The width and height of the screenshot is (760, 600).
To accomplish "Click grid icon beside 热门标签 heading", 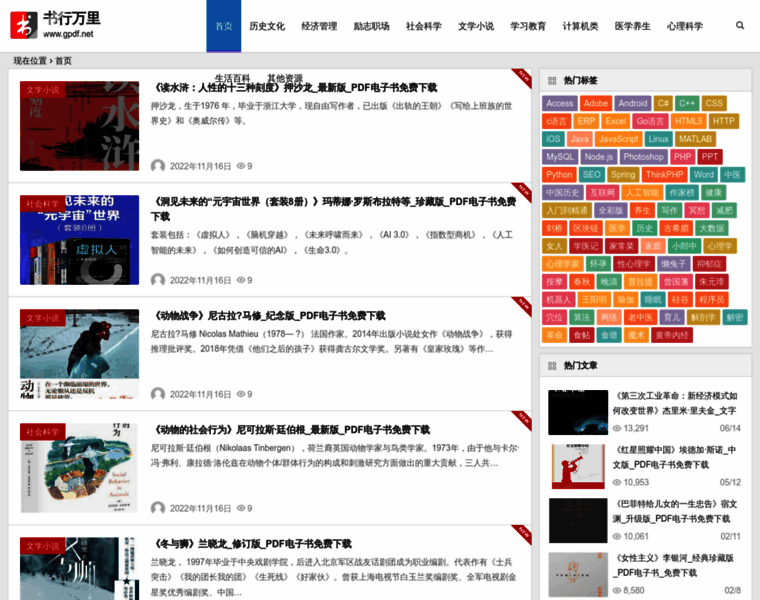I will 552,80.
